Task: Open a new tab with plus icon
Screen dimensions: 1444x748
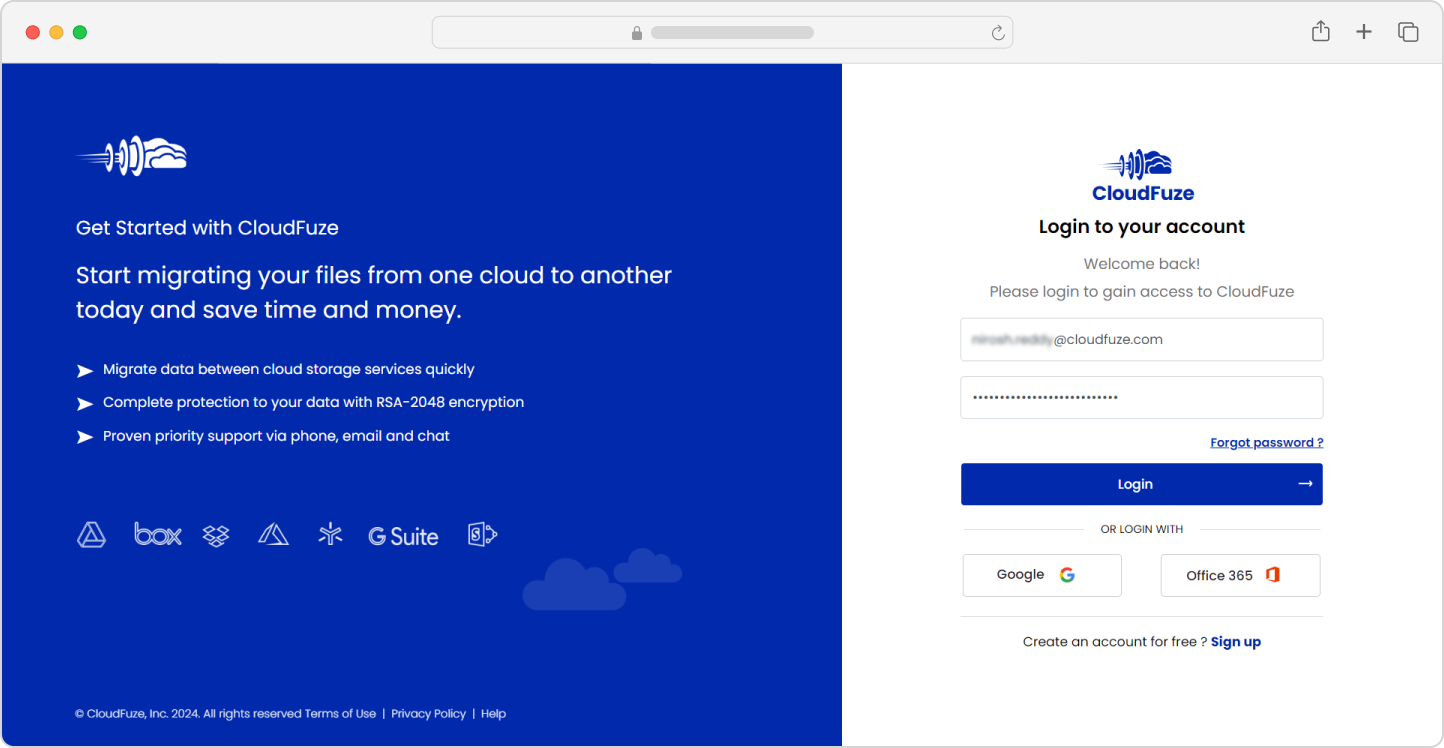Action: 1364,32
